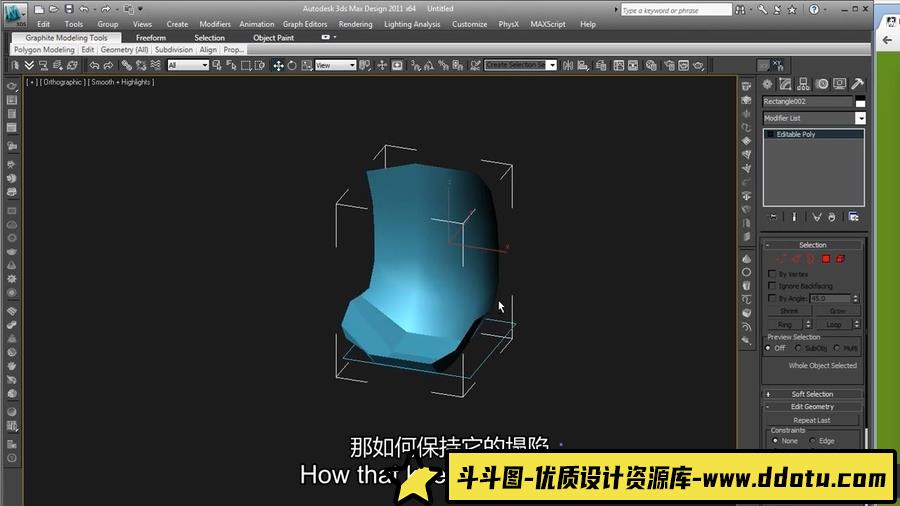The image size is (900, 506).
Task: Select Polygon sub-object level red square
Action: tap(825, 259)
